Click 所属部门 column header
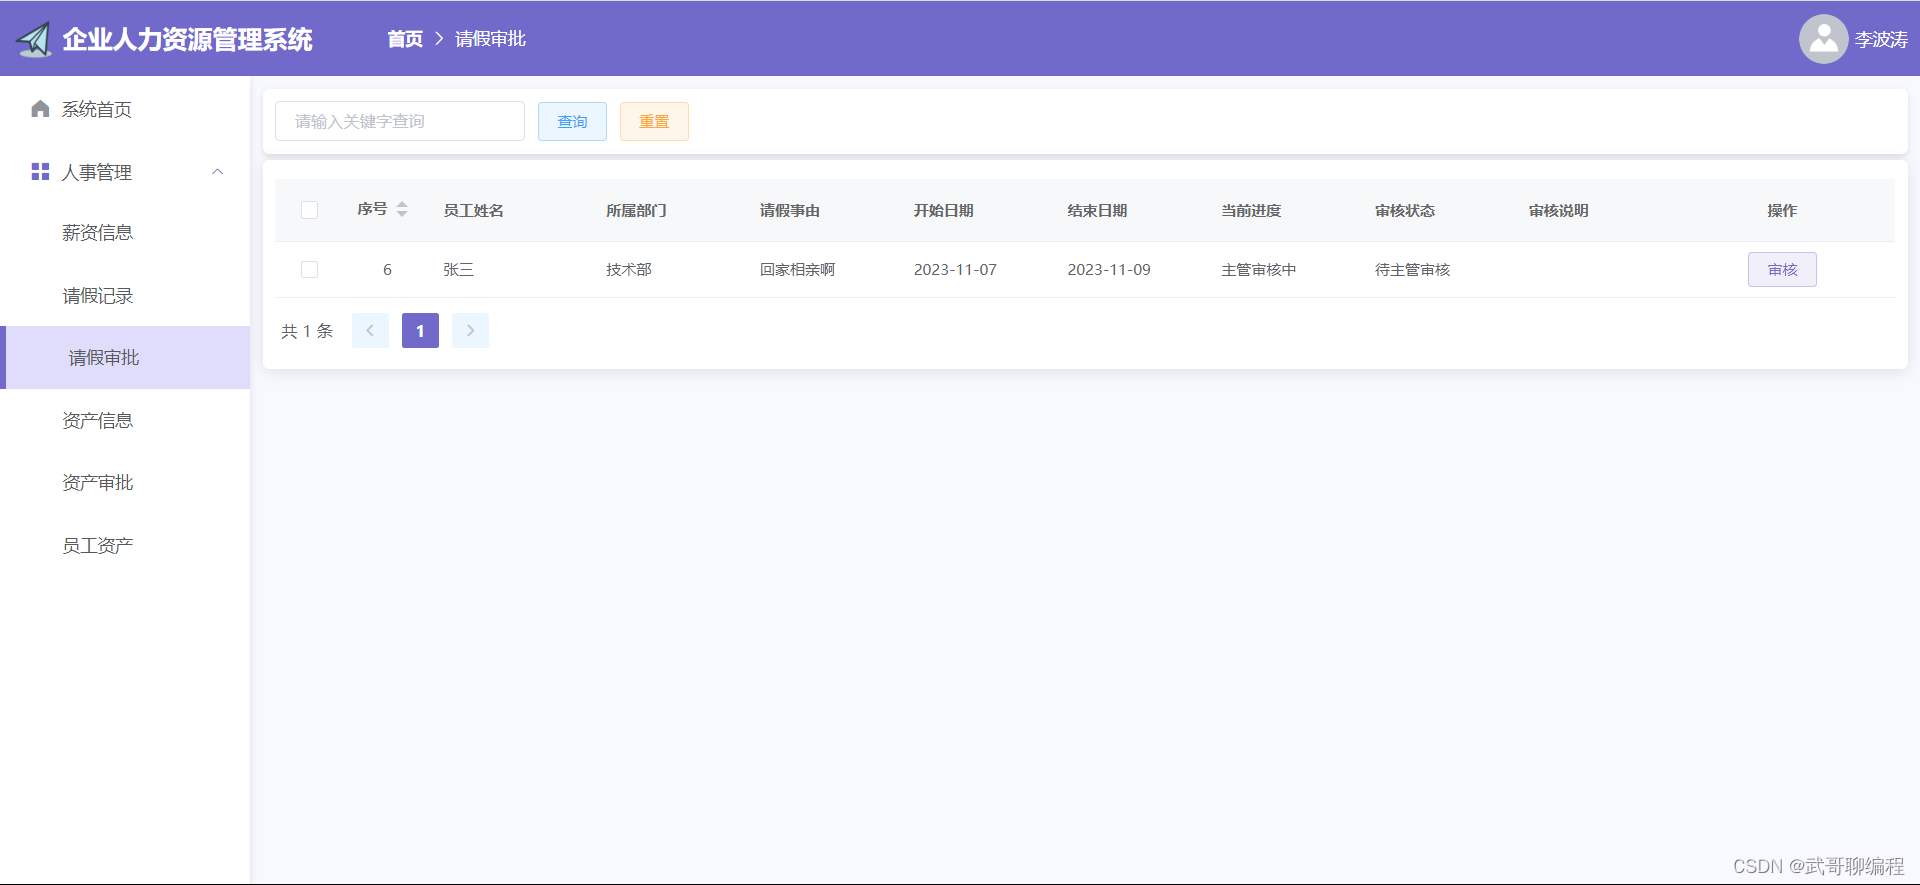1920x885 pixels. pyautogui.click(x=636, y=210)
